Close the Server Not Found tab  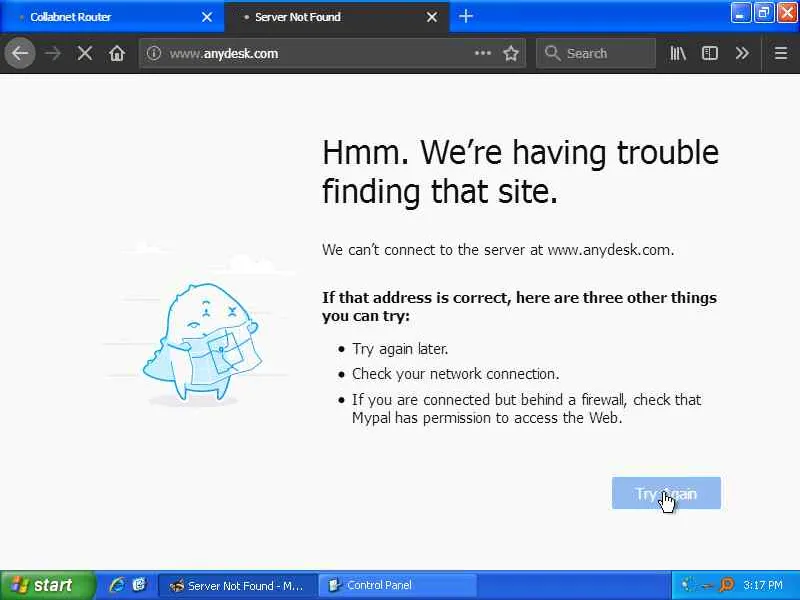(432, 17)
